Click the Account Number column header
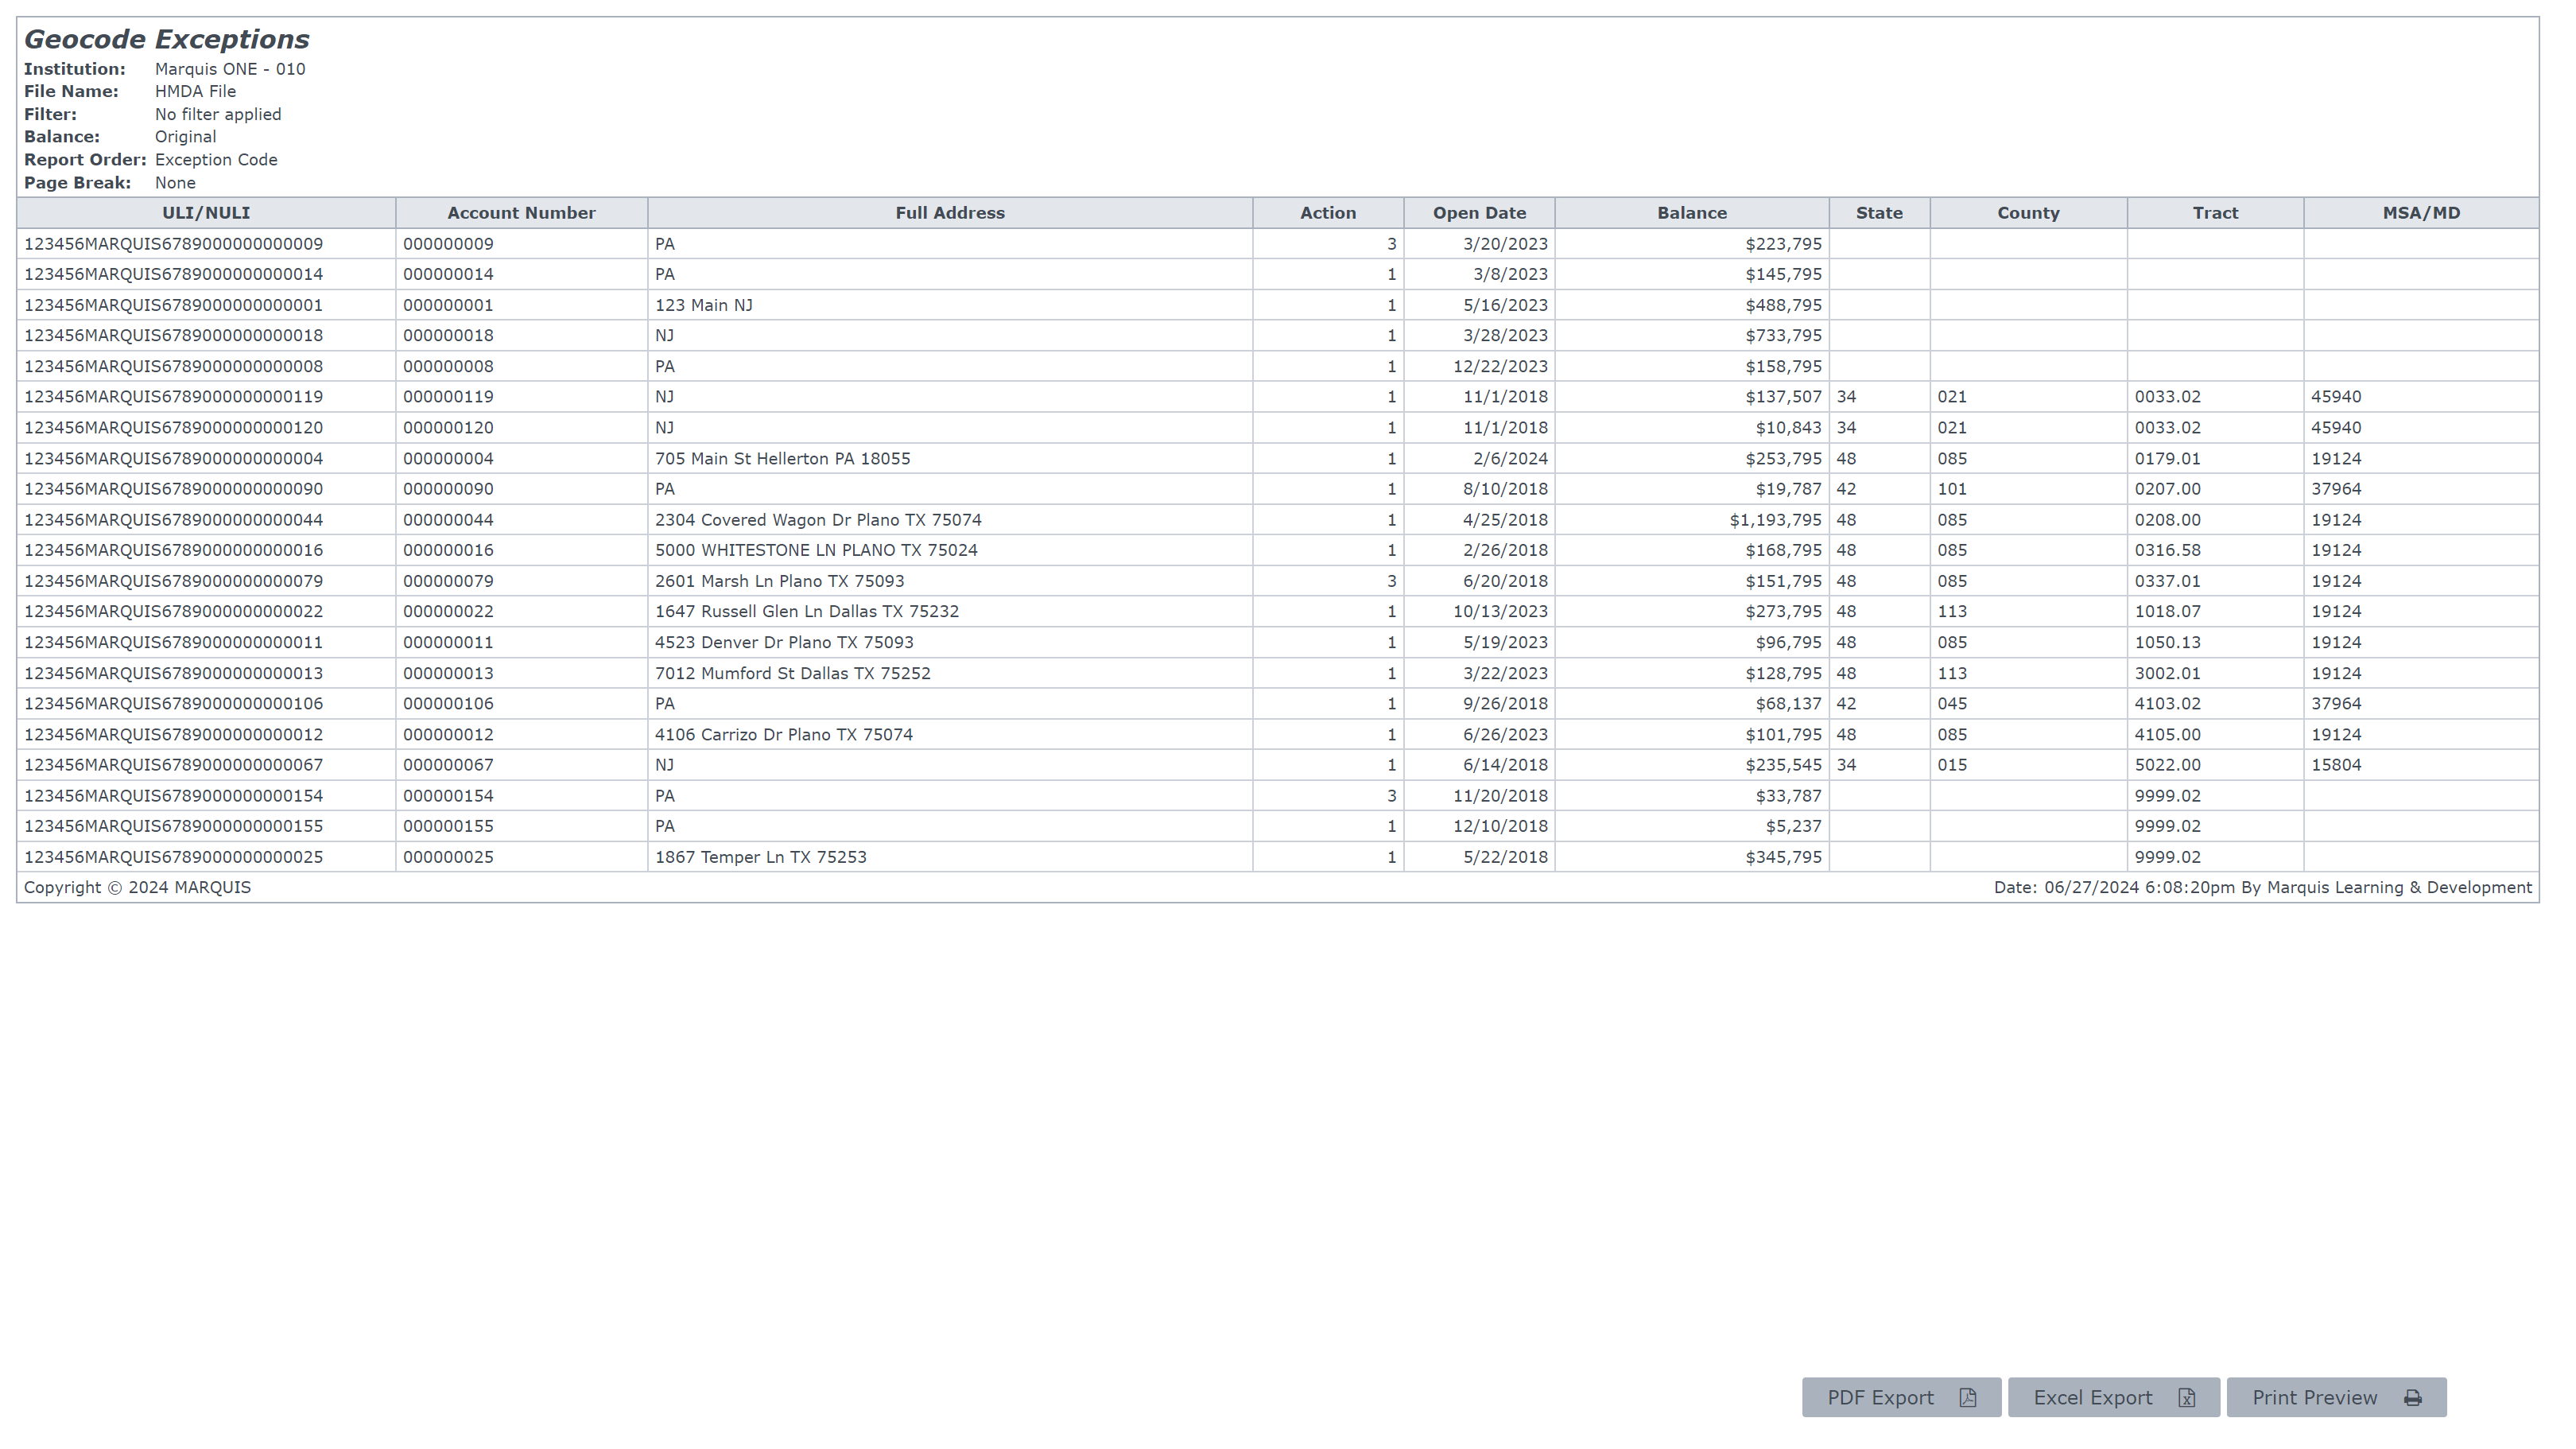 [521, 213]
